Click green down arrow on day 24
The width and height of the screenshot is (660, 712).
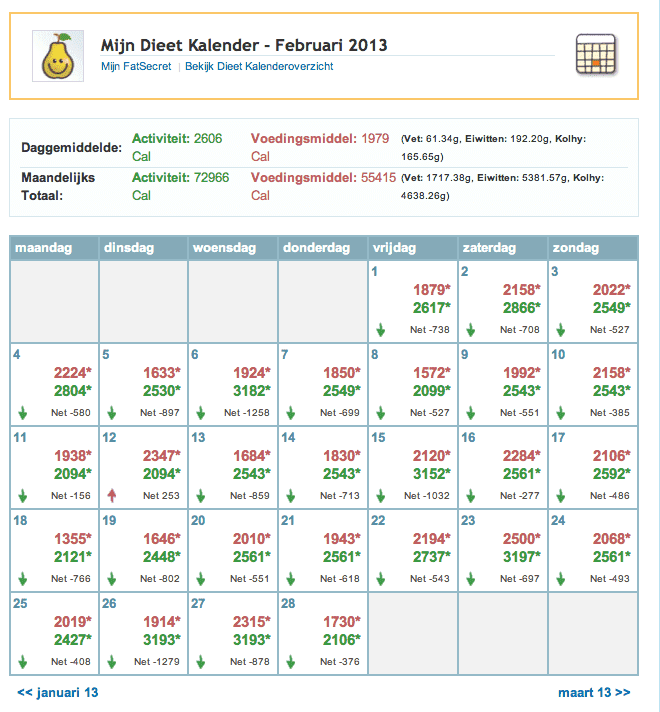(x=561, y=579)
